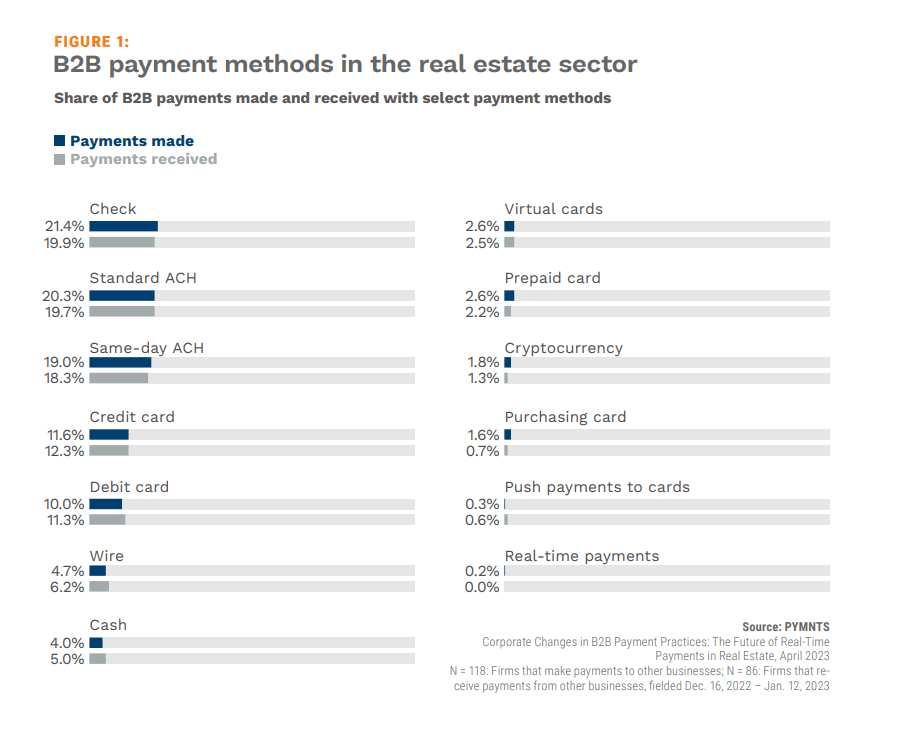This screenshot has width=898, height=752.
Task: Click the Purchasing card 1.6% value
Action: tap(482, 435)
